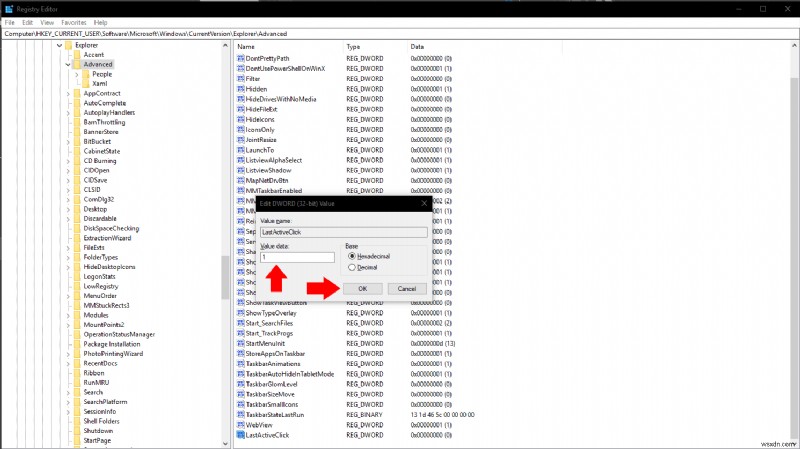Expand the RecentDocs key
Screen dimensions: 800x449
pyautogui.click(x=68, y=364)
